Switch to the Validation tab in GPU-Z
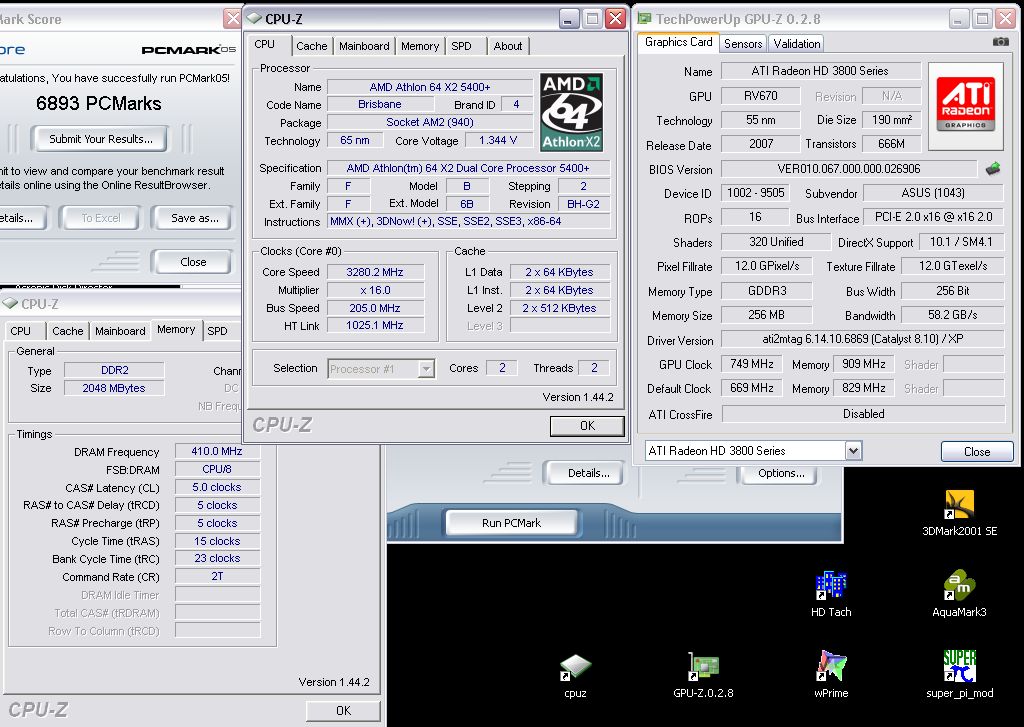 click(797, 44)
